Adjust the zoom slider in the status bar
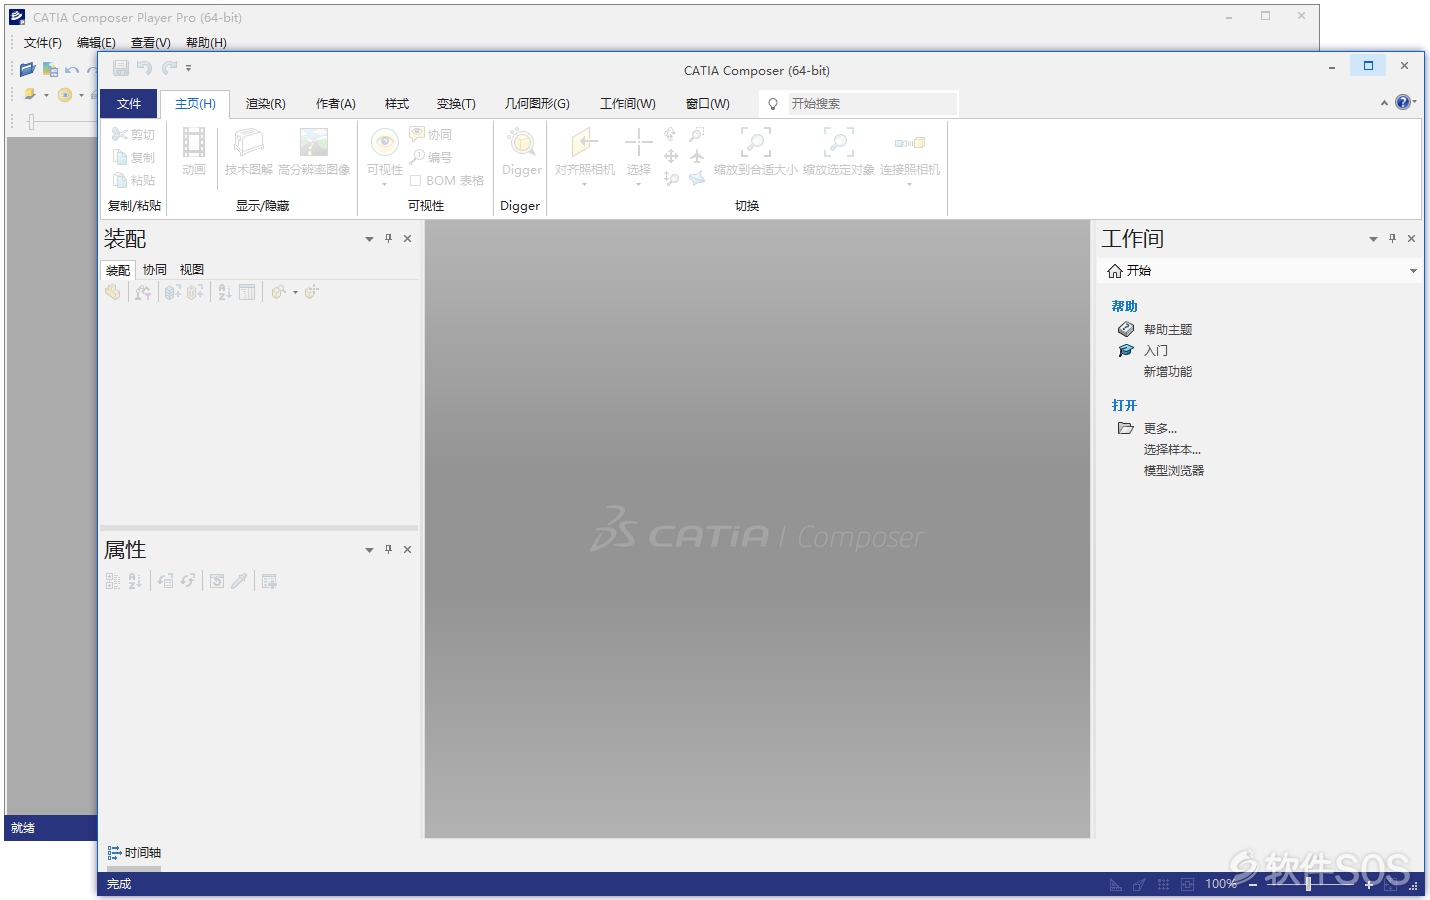The width and height of the screenshot is (1430, 900). pos(1308,884)
